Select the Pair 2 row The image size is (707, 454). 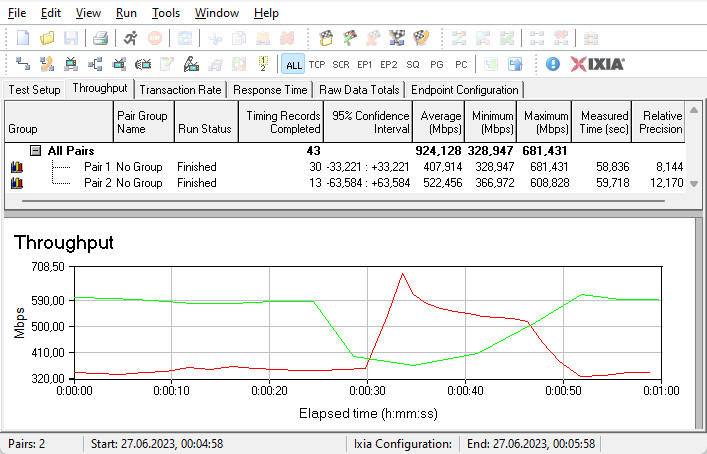point(345,183)
